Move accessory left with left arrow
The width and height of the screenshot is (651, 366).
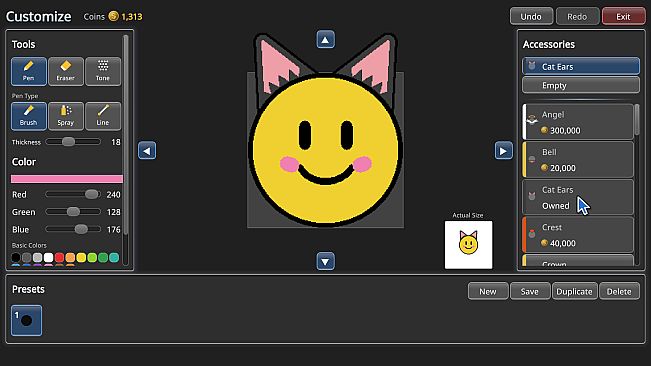click(147, 151)
